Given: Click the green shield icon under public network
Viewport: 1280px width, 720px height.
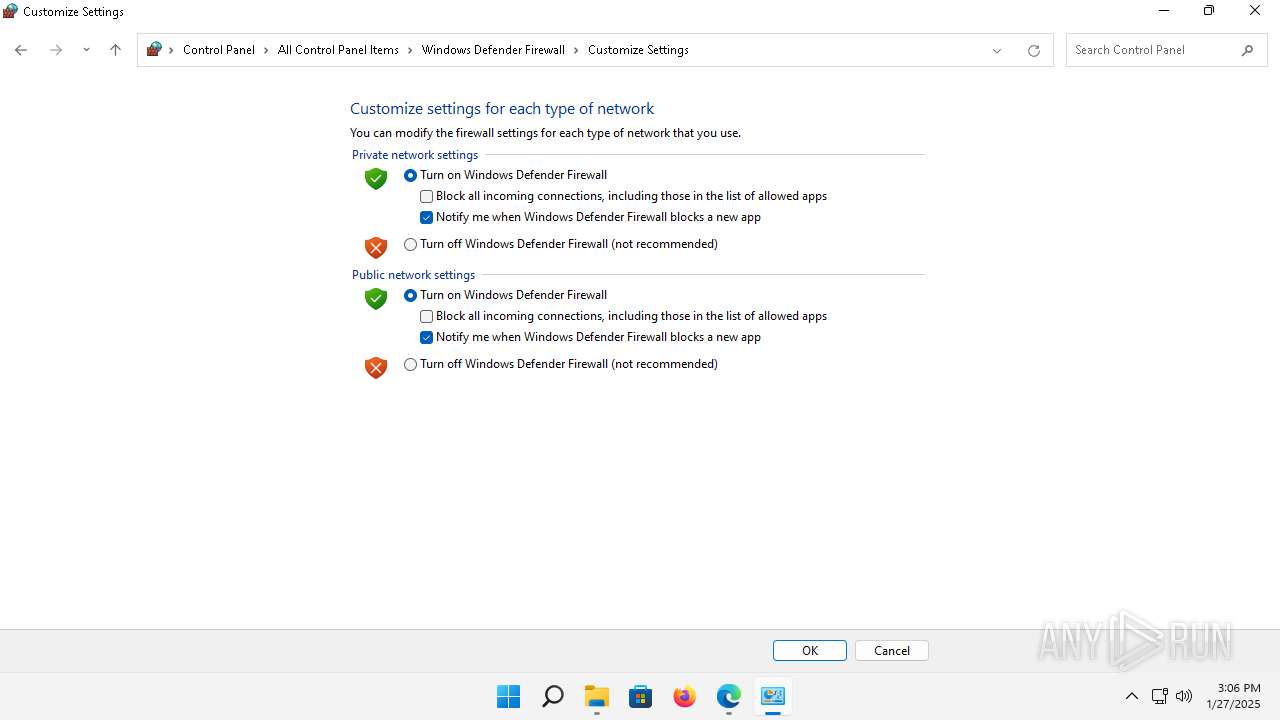Looking at the screenshot, I should 376,298.
